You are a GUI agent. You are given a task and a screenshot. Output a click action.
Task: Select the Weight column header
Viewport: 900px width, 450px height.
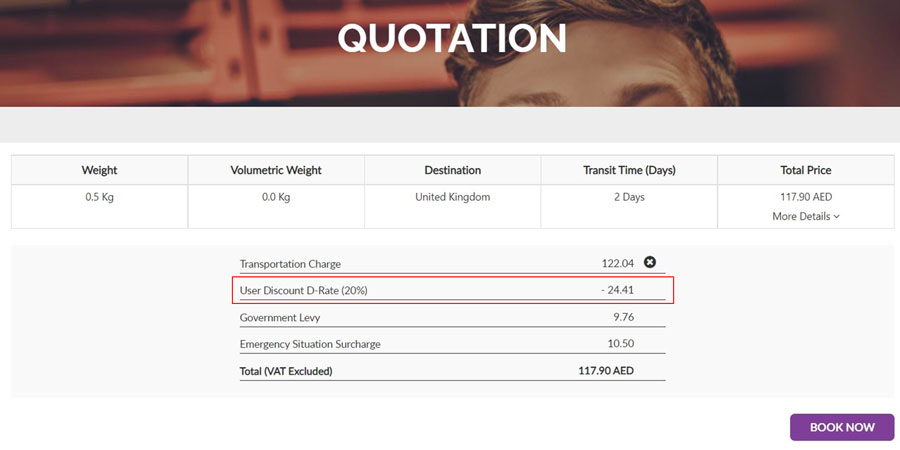tap(99, 170)
